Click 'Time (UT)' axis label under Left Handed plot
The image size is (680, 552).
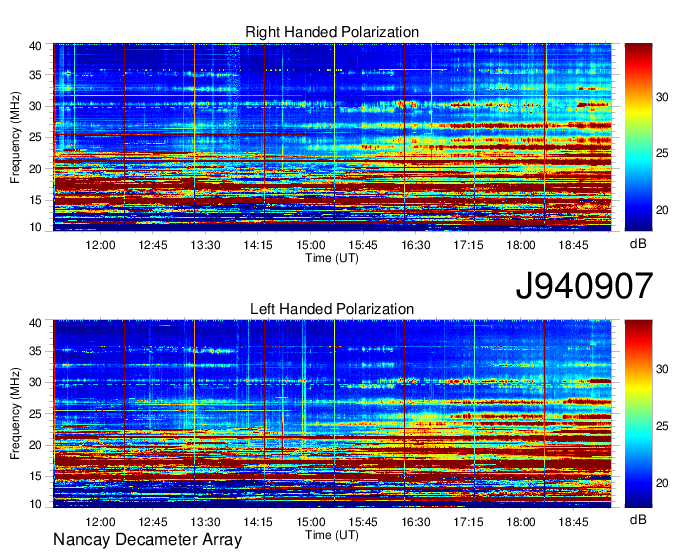(332, 535)
